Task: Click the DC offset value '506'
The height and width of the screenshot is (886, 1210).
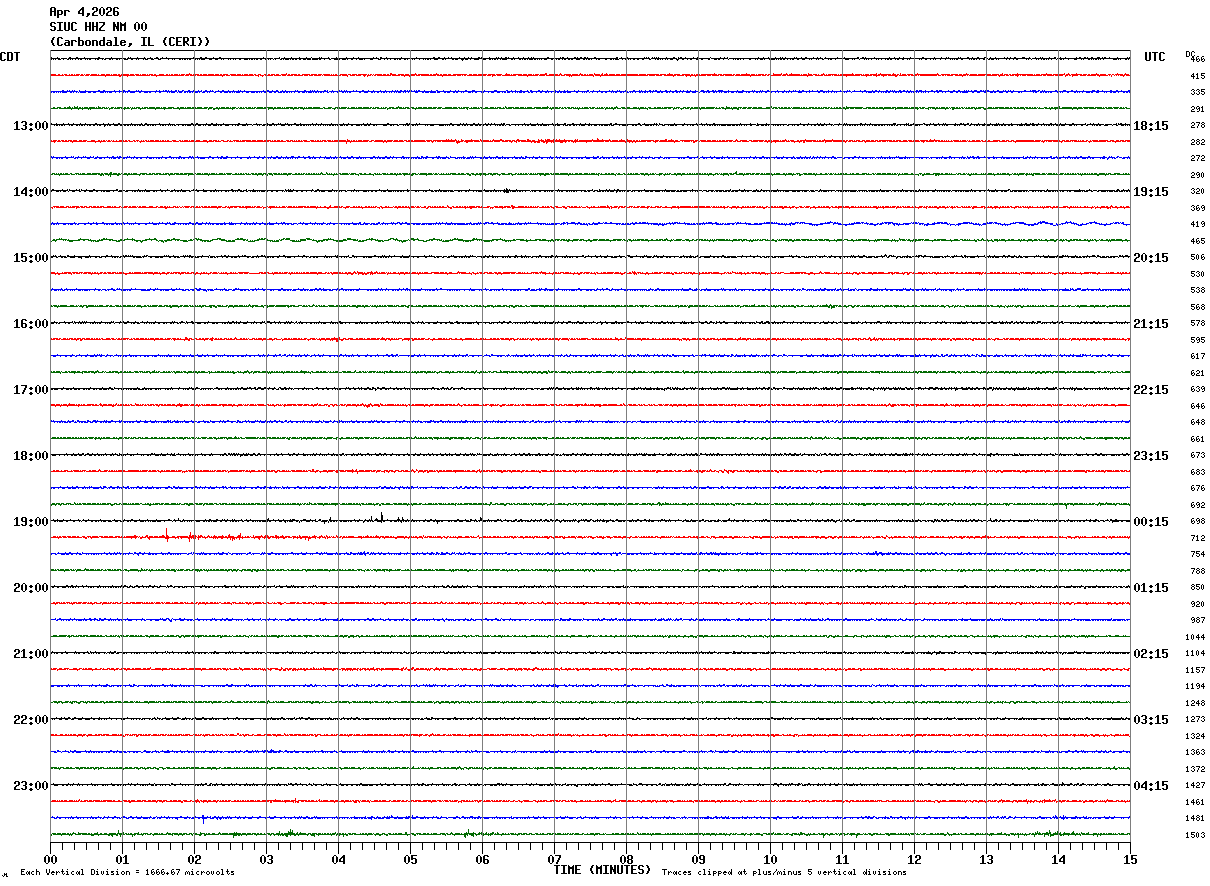Action: pyautogui.click(x=1197, y=258)
